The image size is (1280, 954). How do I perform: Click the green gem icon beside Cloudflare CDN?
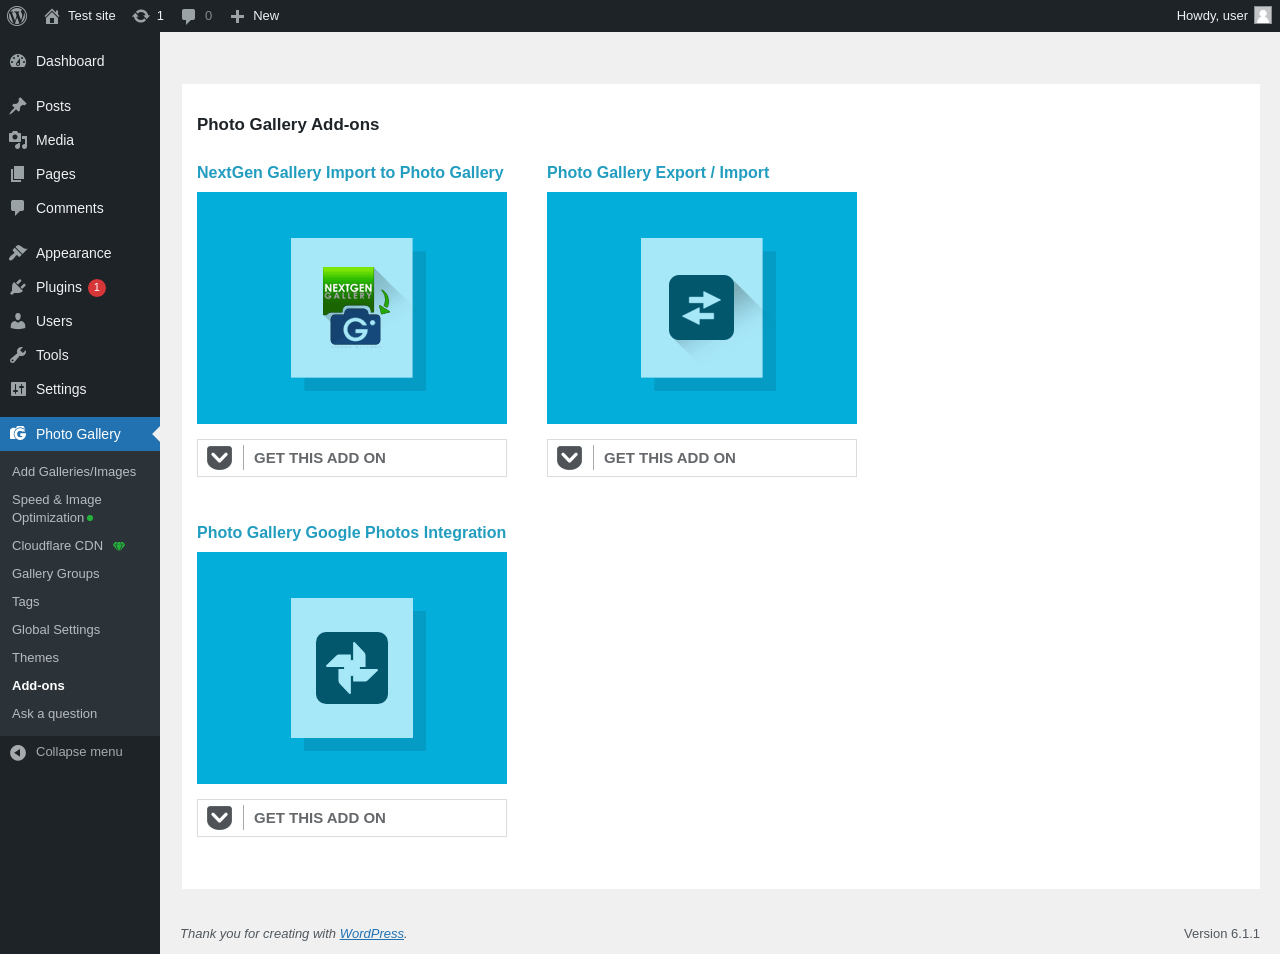point(119,546)
